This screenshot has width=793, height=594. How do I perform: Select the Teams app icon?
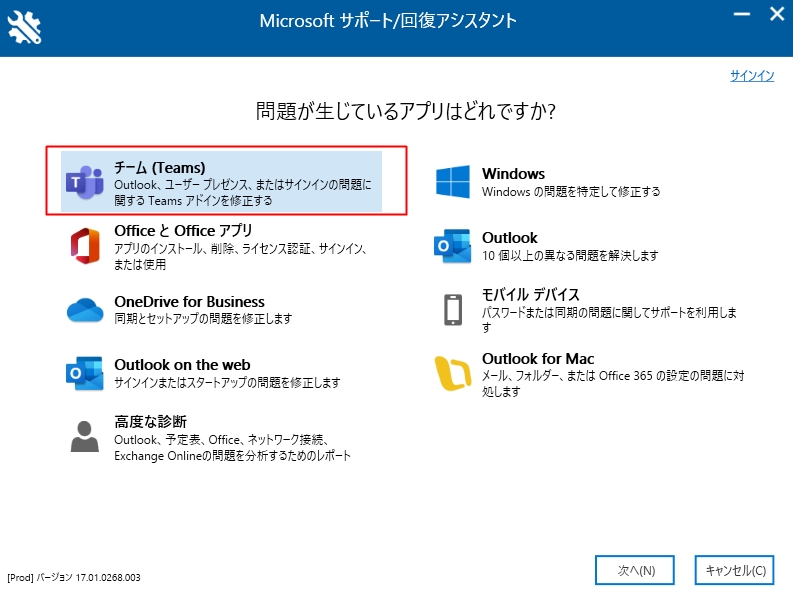point(84,182)
